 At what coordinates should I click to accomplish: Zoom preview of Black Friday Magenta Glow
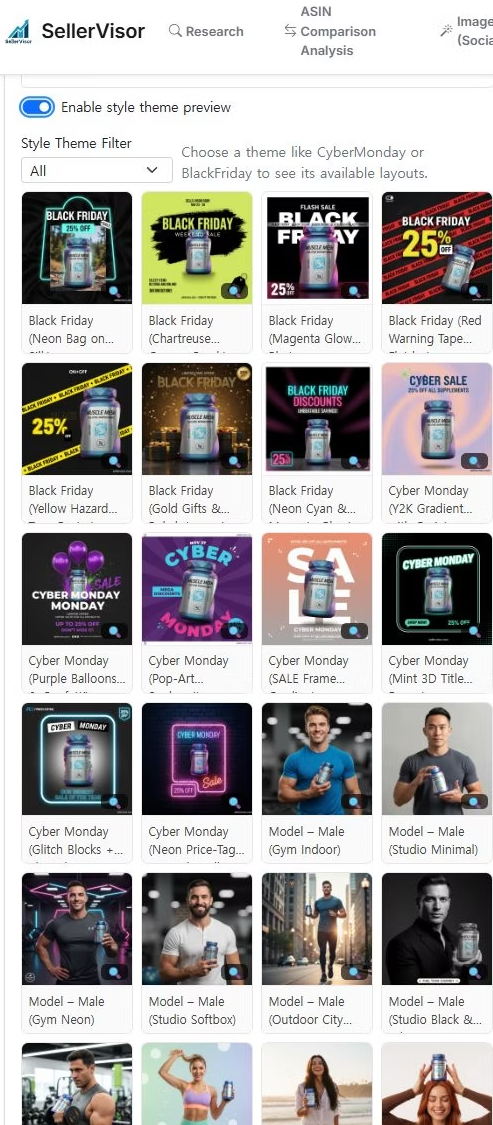(354, 291)
